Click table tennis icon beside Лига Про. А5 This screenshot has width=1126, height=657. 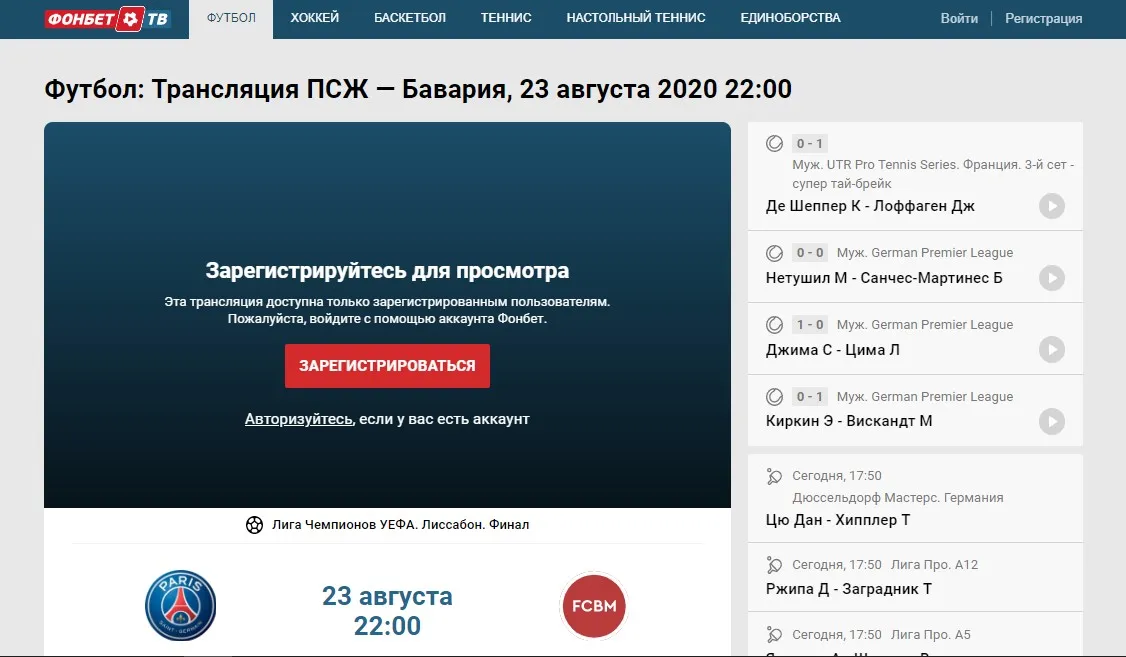[x=774, y=635]
